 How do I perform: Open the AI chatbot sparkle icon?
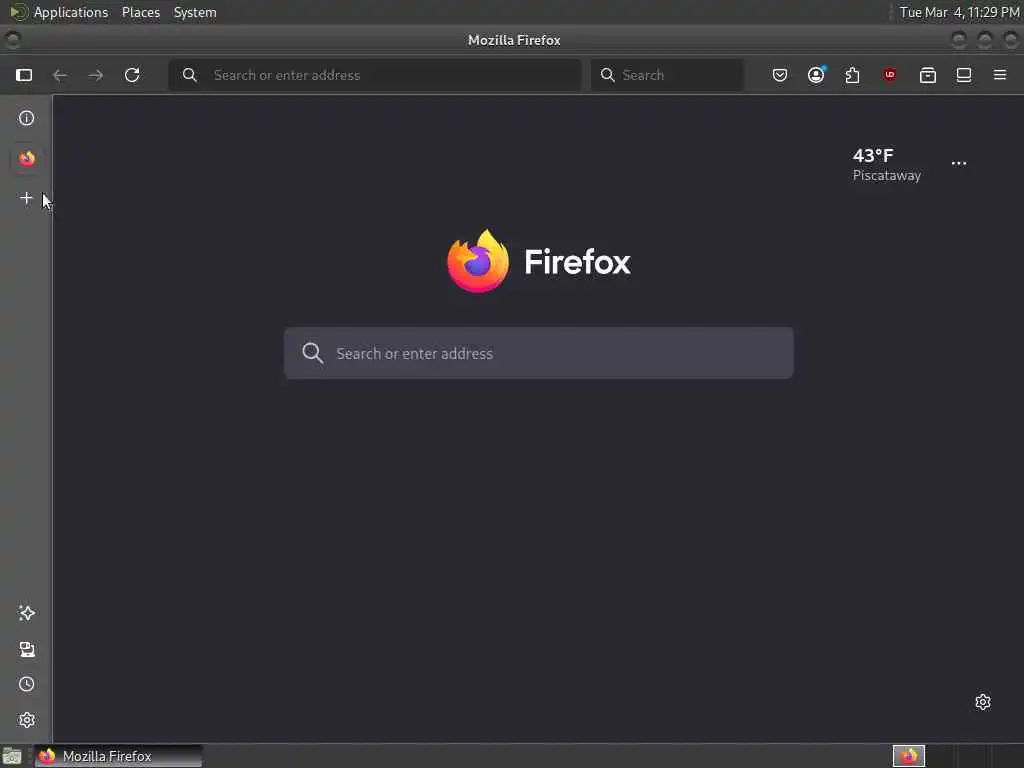tap(27, 613)
